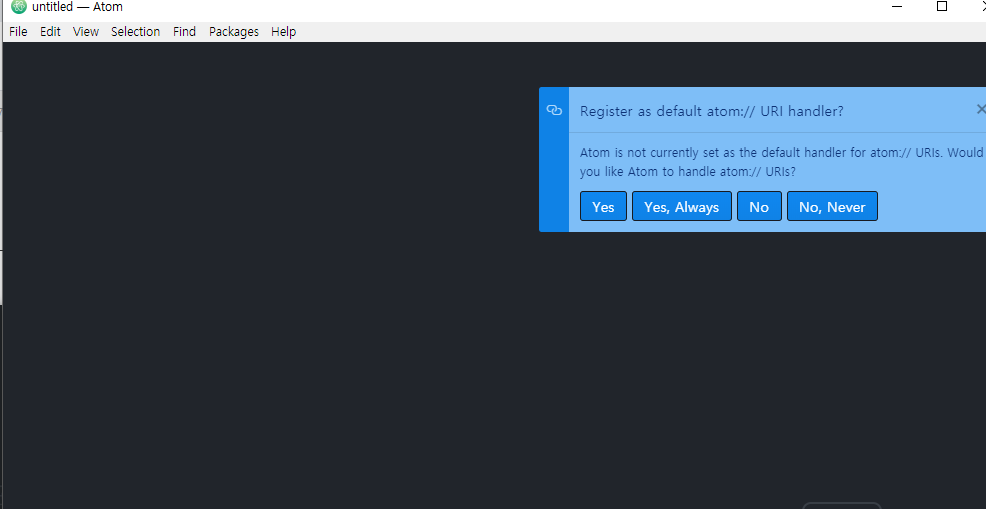Open the Help menu

284,31
